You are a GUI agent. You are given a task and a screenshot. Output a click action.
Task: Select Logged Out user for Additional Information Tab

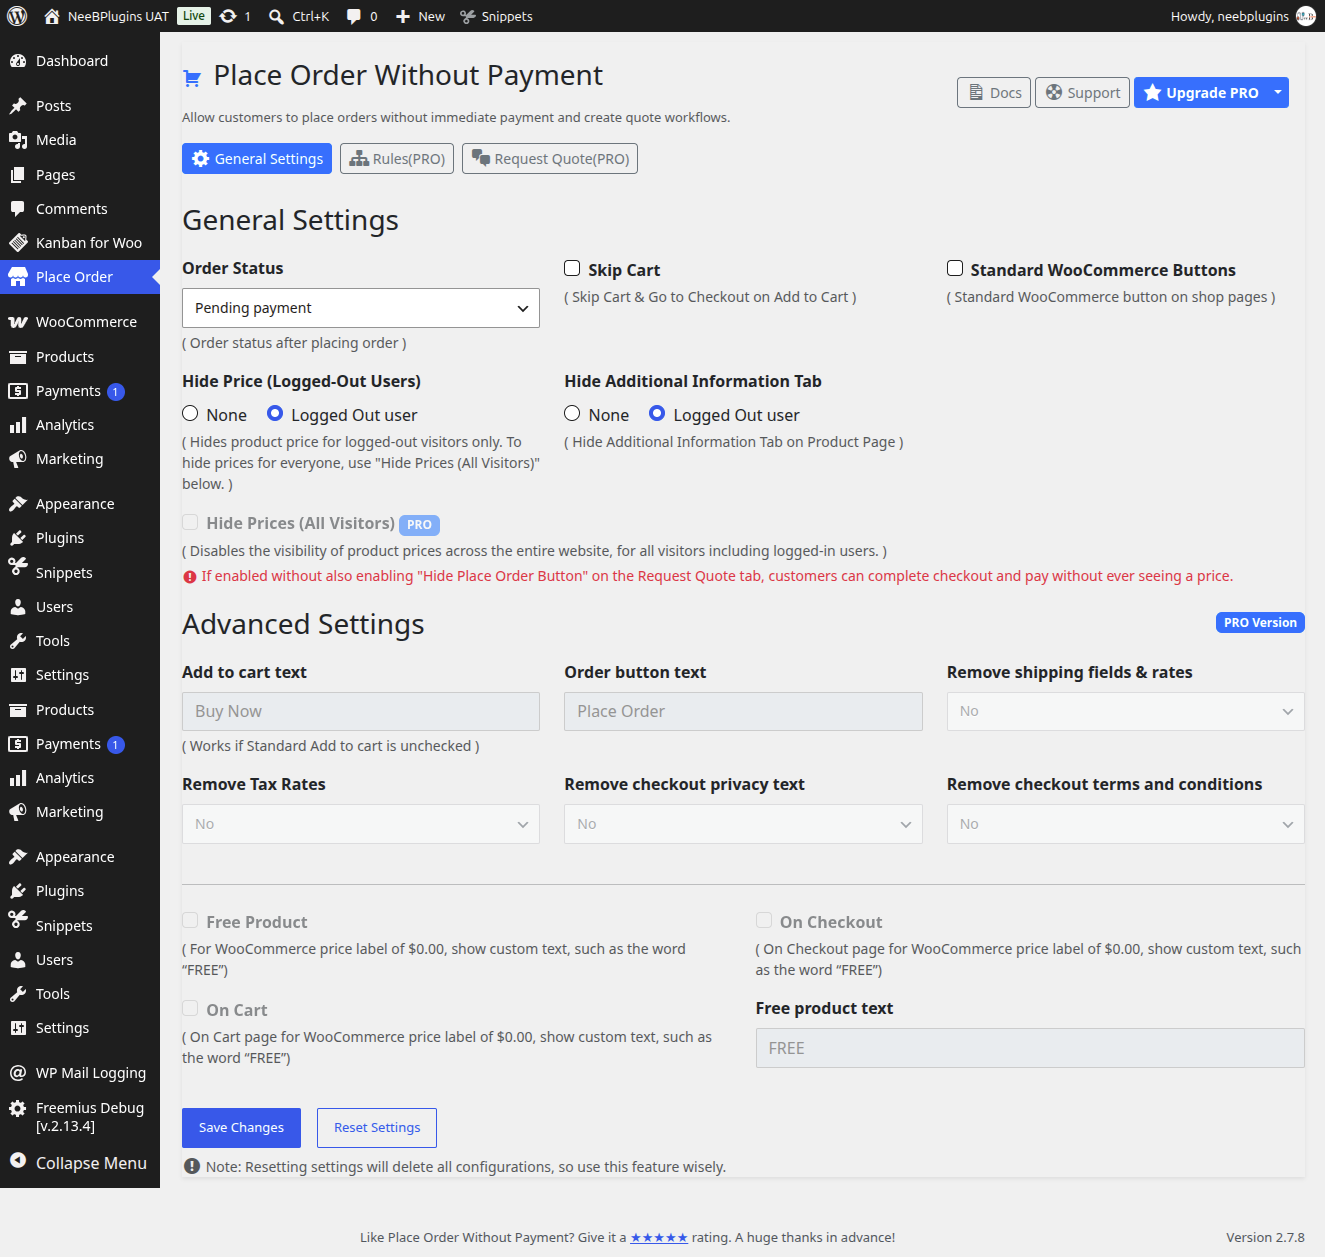[x=657, y=413]
